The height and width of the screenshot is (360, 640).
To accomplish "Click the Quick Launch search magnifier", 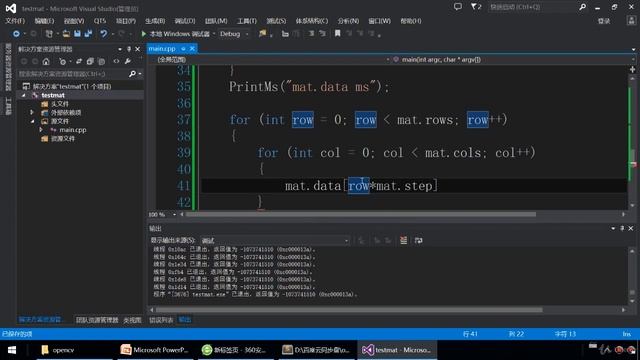I will pos(582,7).
